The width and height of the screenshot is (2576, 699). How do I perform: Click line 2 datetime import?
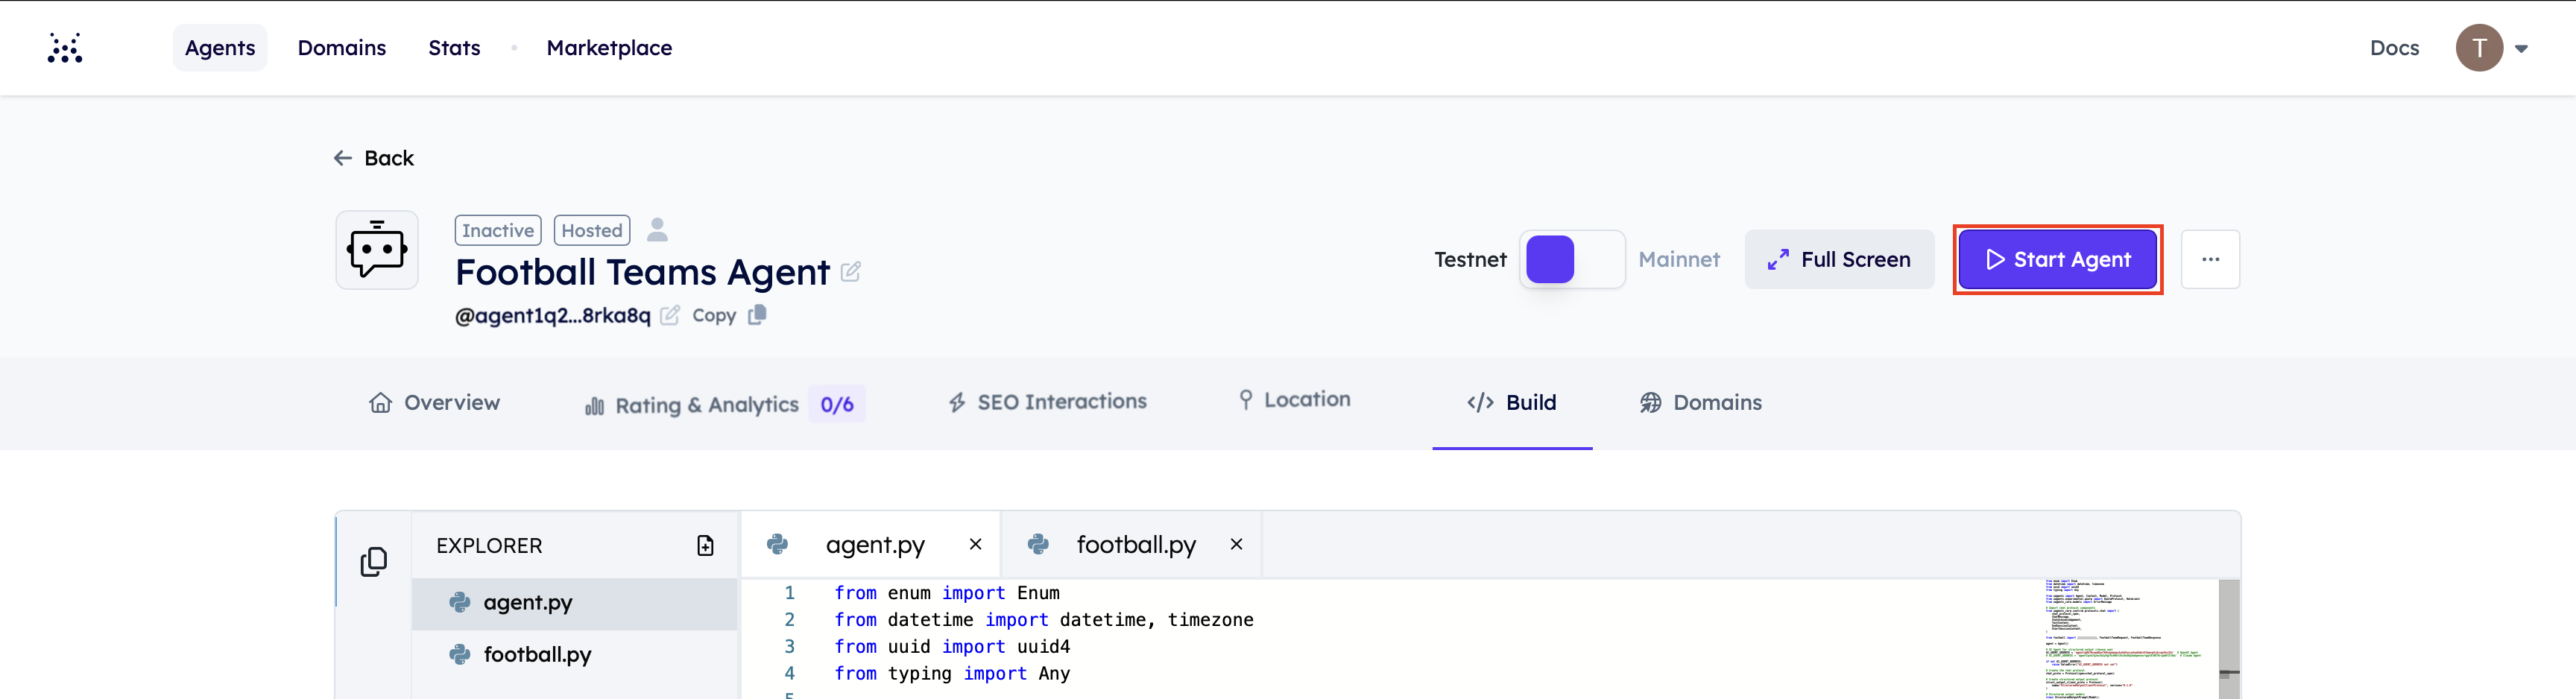coord(1043,620)
